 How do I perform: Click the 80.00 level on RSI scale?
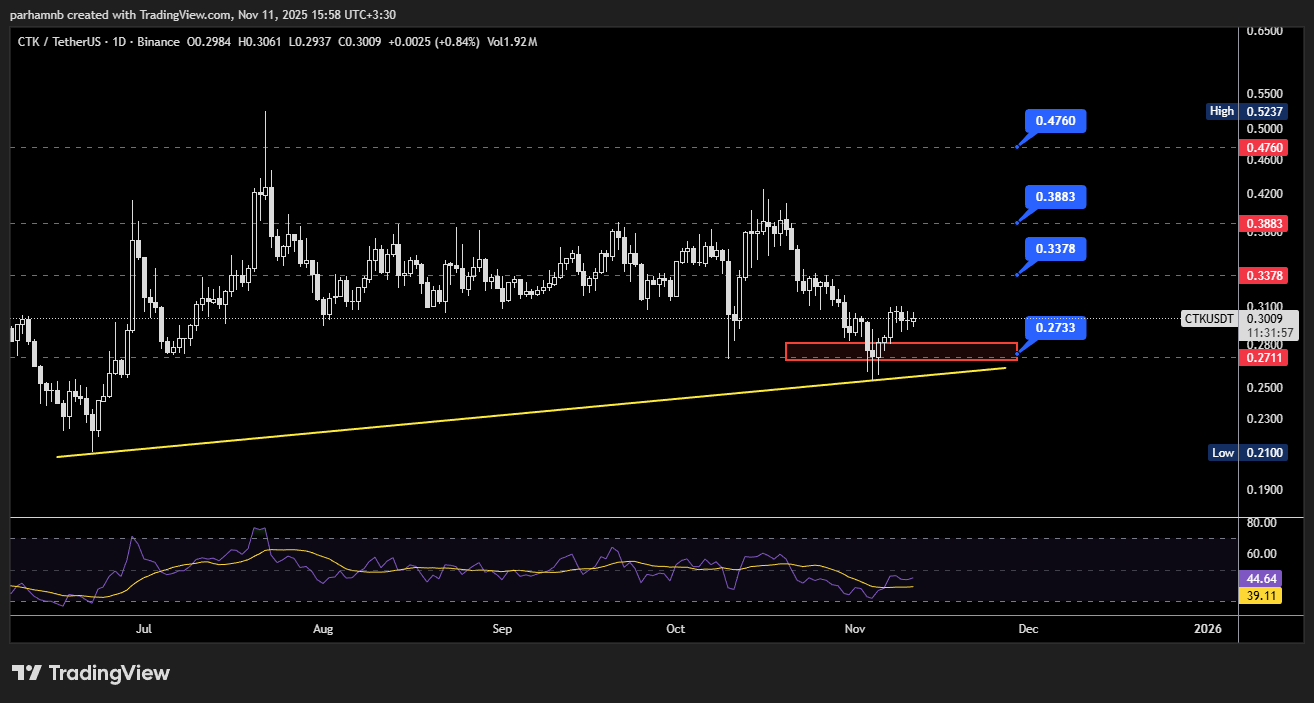(1262, 523)
